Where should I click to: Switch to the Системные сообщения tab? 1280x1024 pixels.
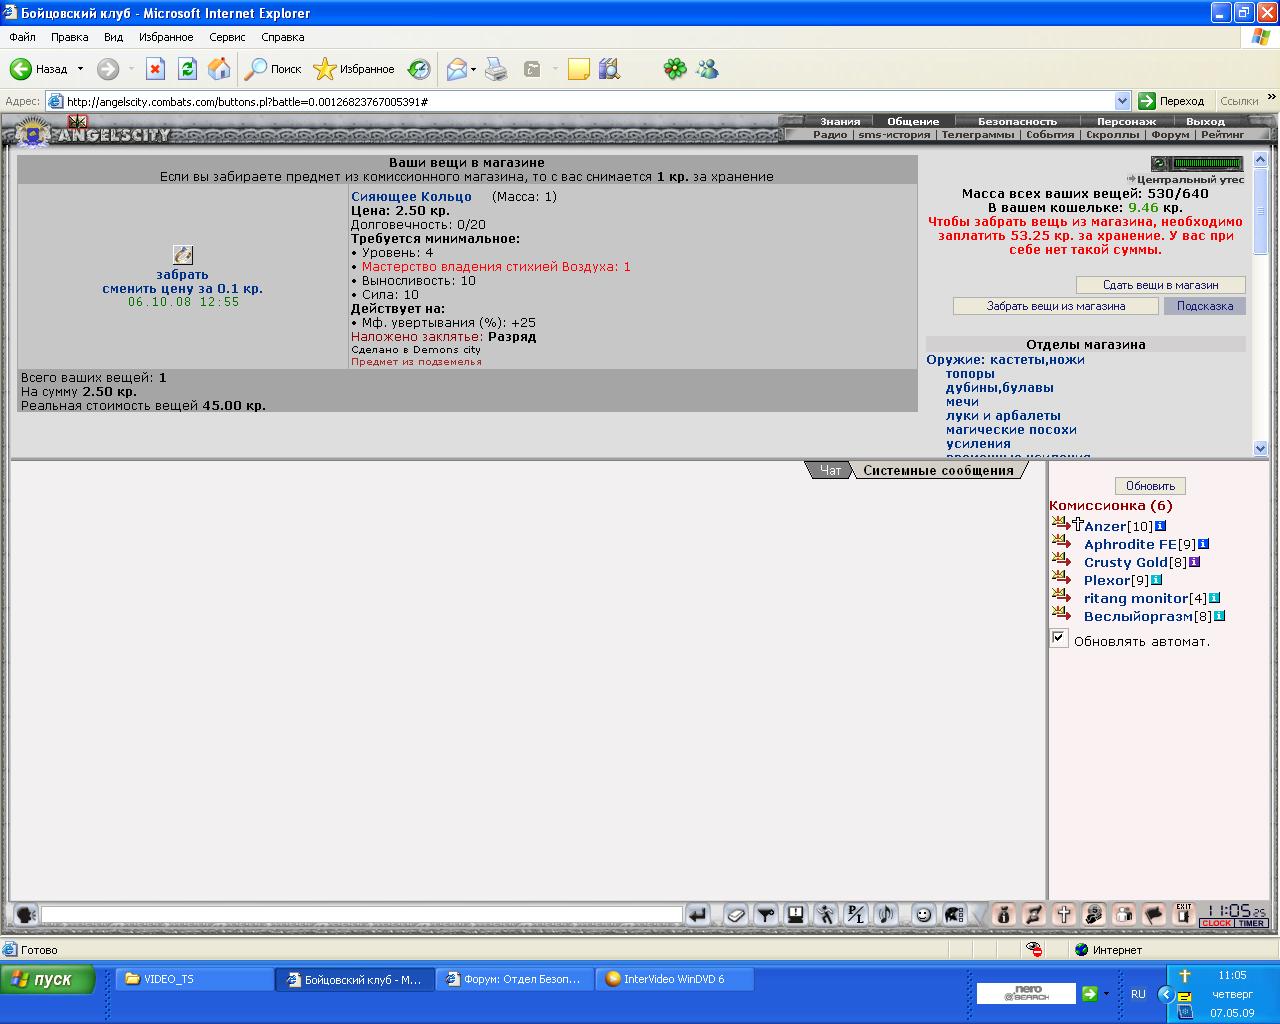click(938, 470)
